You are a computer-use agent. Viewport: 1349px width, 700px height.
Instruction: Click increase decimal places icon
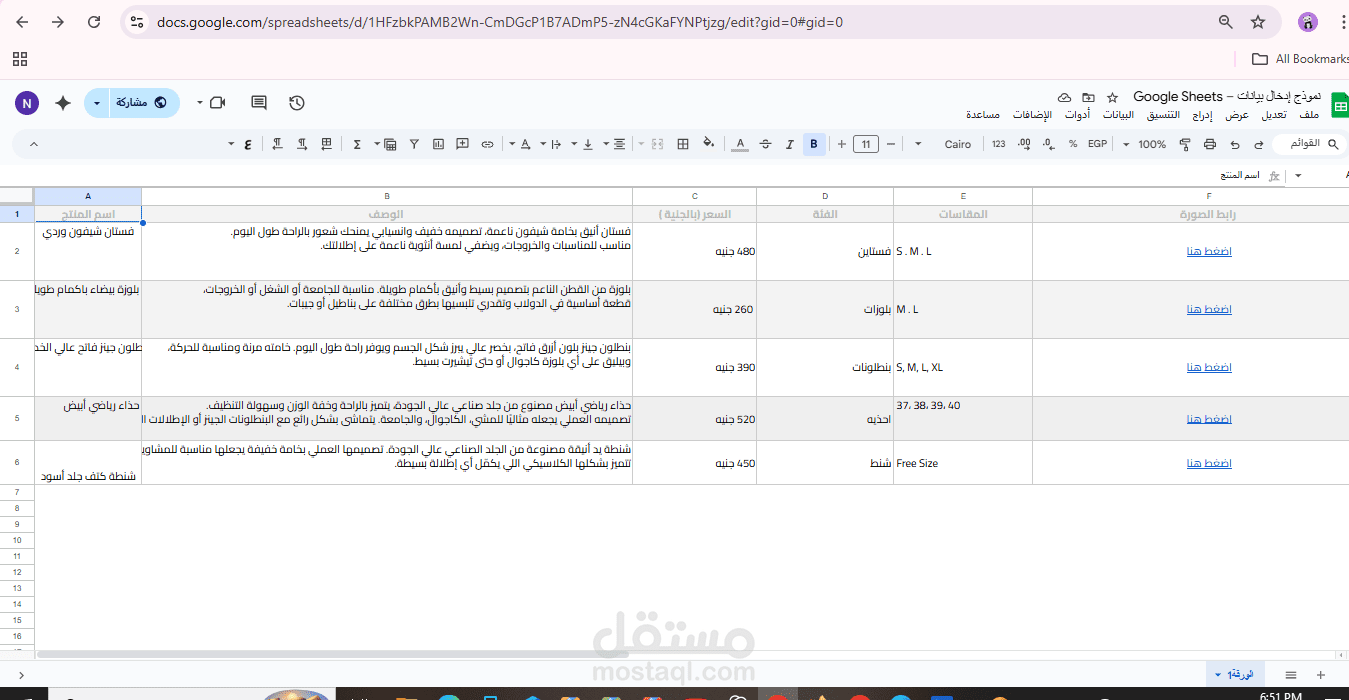1024,145
